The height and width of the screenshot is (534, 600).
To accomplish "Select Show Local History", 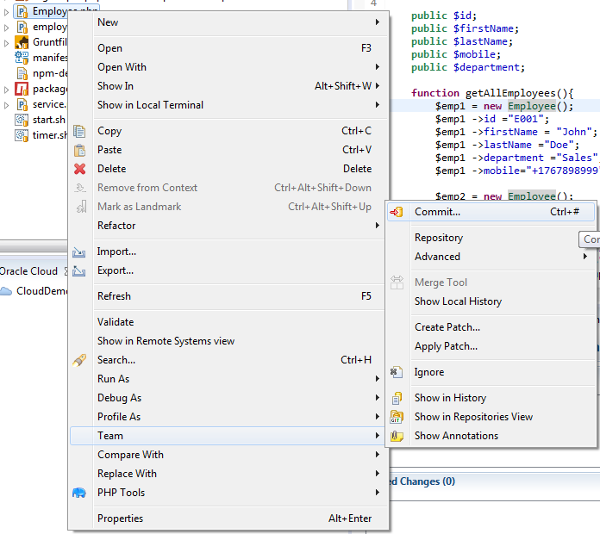I will (x=458, y=301).
